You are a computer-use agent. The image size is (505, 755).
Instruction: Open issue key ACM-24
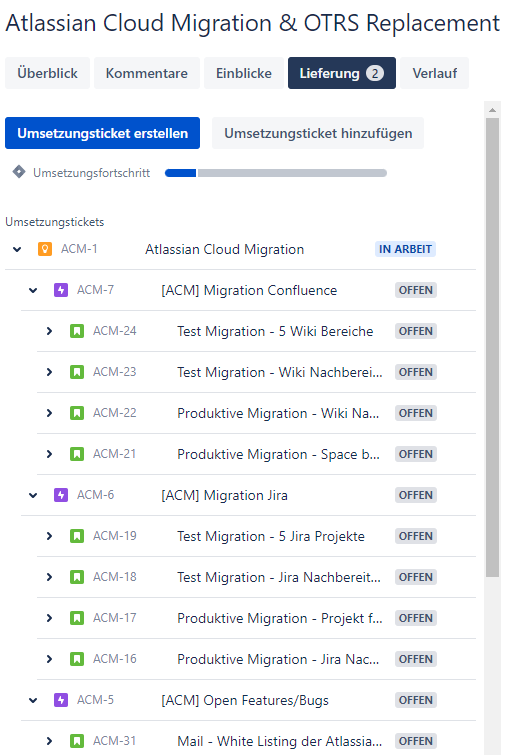pyautogui.click(x=115, y=331)
